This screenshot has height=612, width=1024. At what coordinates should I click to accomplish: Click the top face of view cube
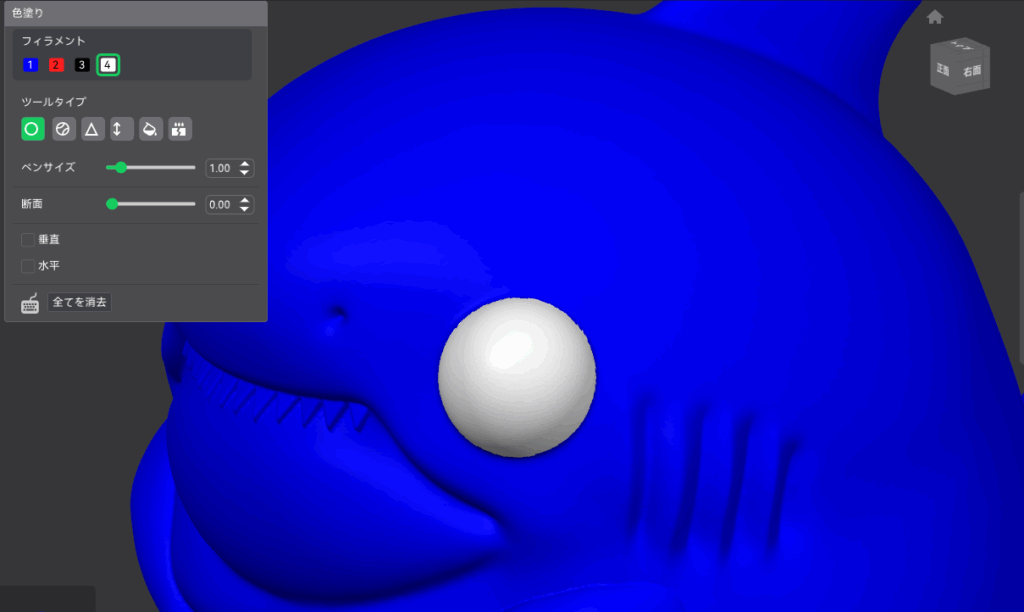[961, 44]
